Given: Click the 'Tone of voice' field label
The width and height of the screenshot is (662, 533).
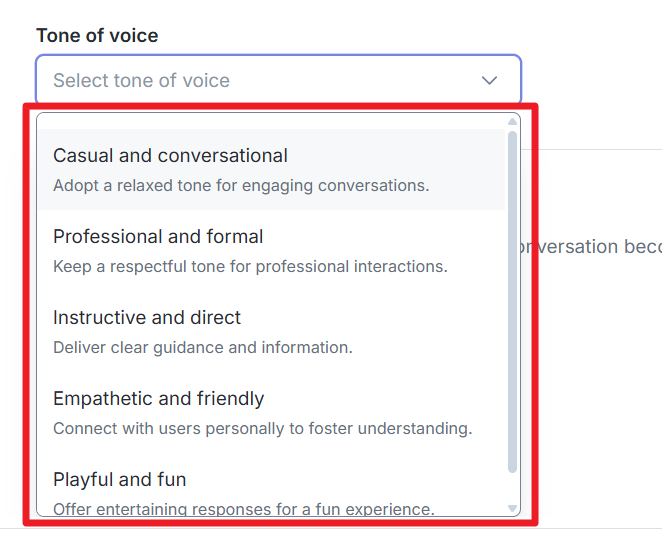Looking at the screenshot, I should tap(97, 35).
